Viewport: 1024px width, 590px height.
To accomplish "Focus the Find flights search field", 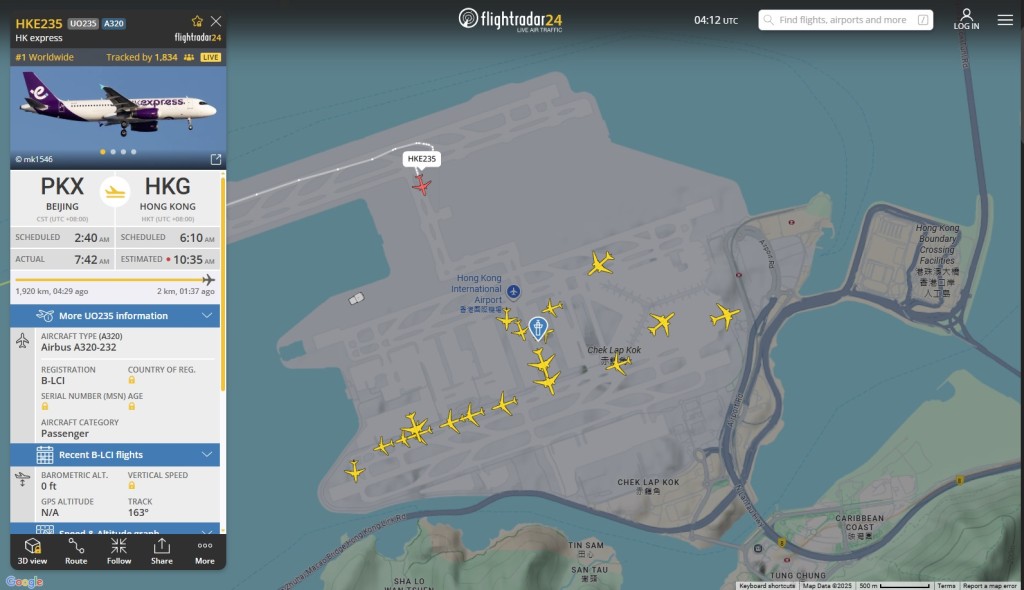I will pyautogui.click(x=845, y=20).
